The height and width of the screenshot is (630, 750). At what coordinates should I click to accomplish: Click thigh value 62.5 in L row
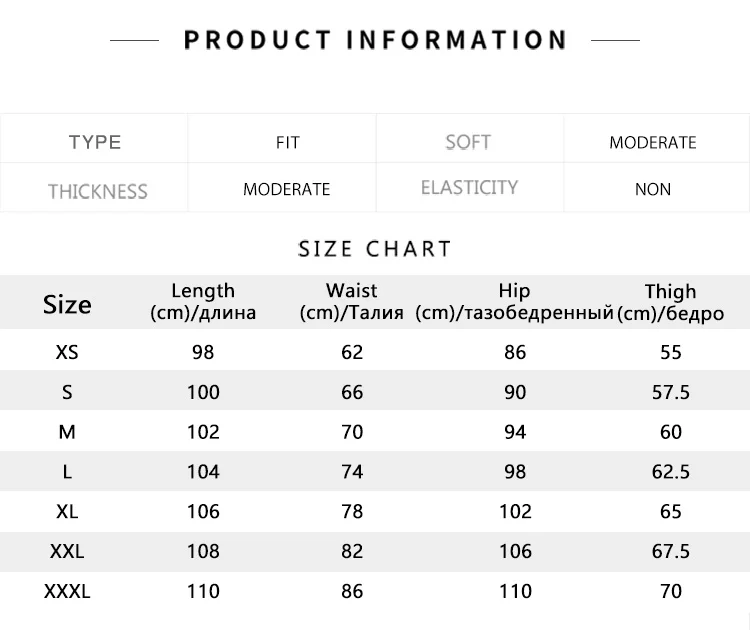point(671,472)
